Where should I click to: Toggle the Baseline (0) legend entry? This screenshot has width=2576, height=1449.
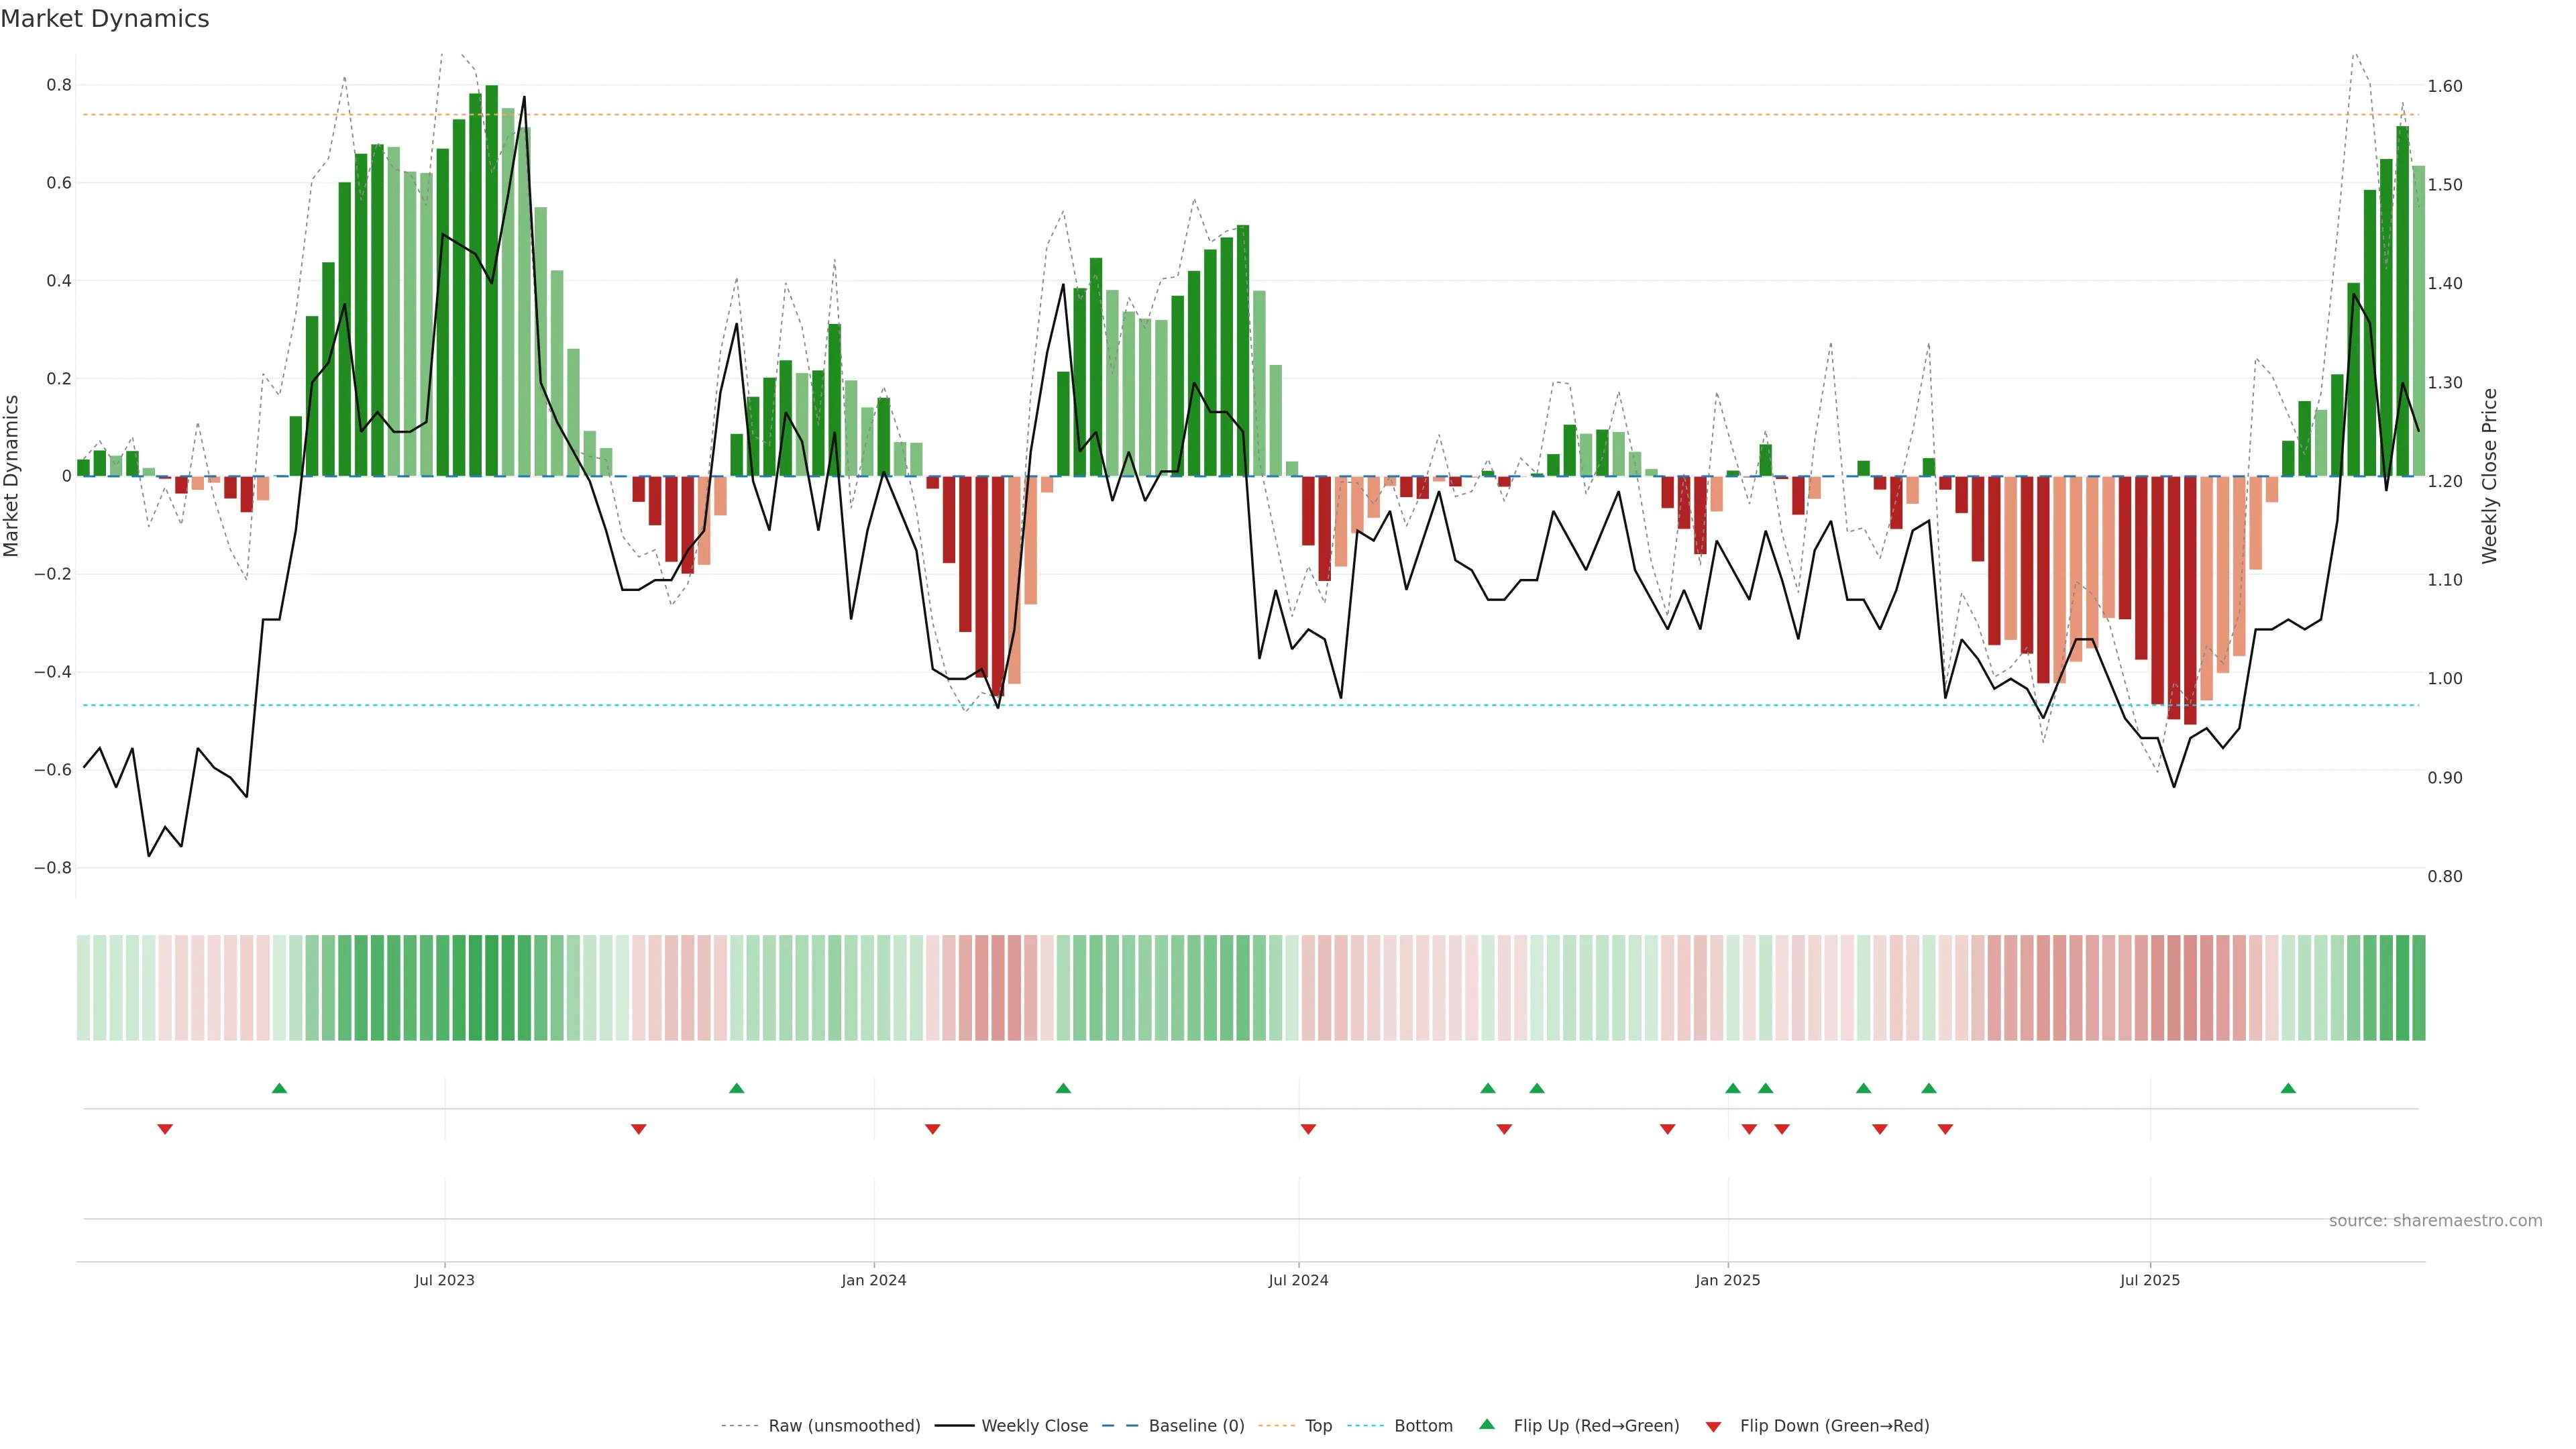pyautogui.click(x=1196, y=1426)
